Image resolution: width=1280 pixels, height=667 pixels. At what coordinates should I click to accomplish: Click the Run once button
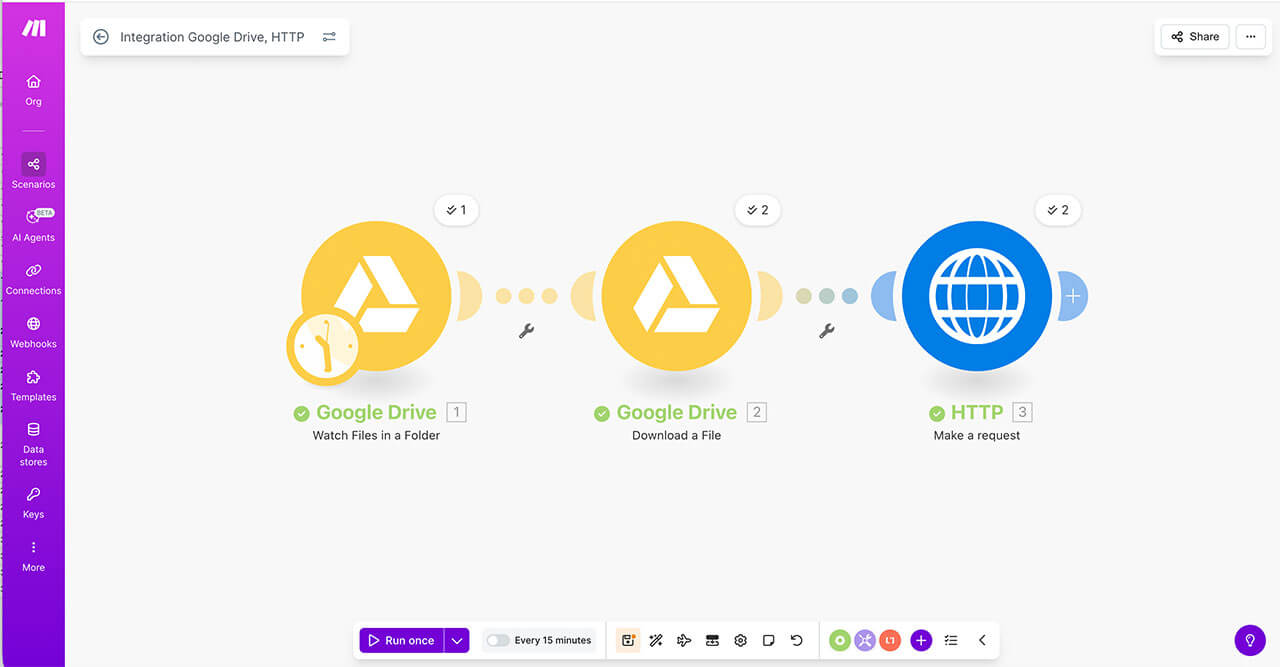(x=401, y=640)
